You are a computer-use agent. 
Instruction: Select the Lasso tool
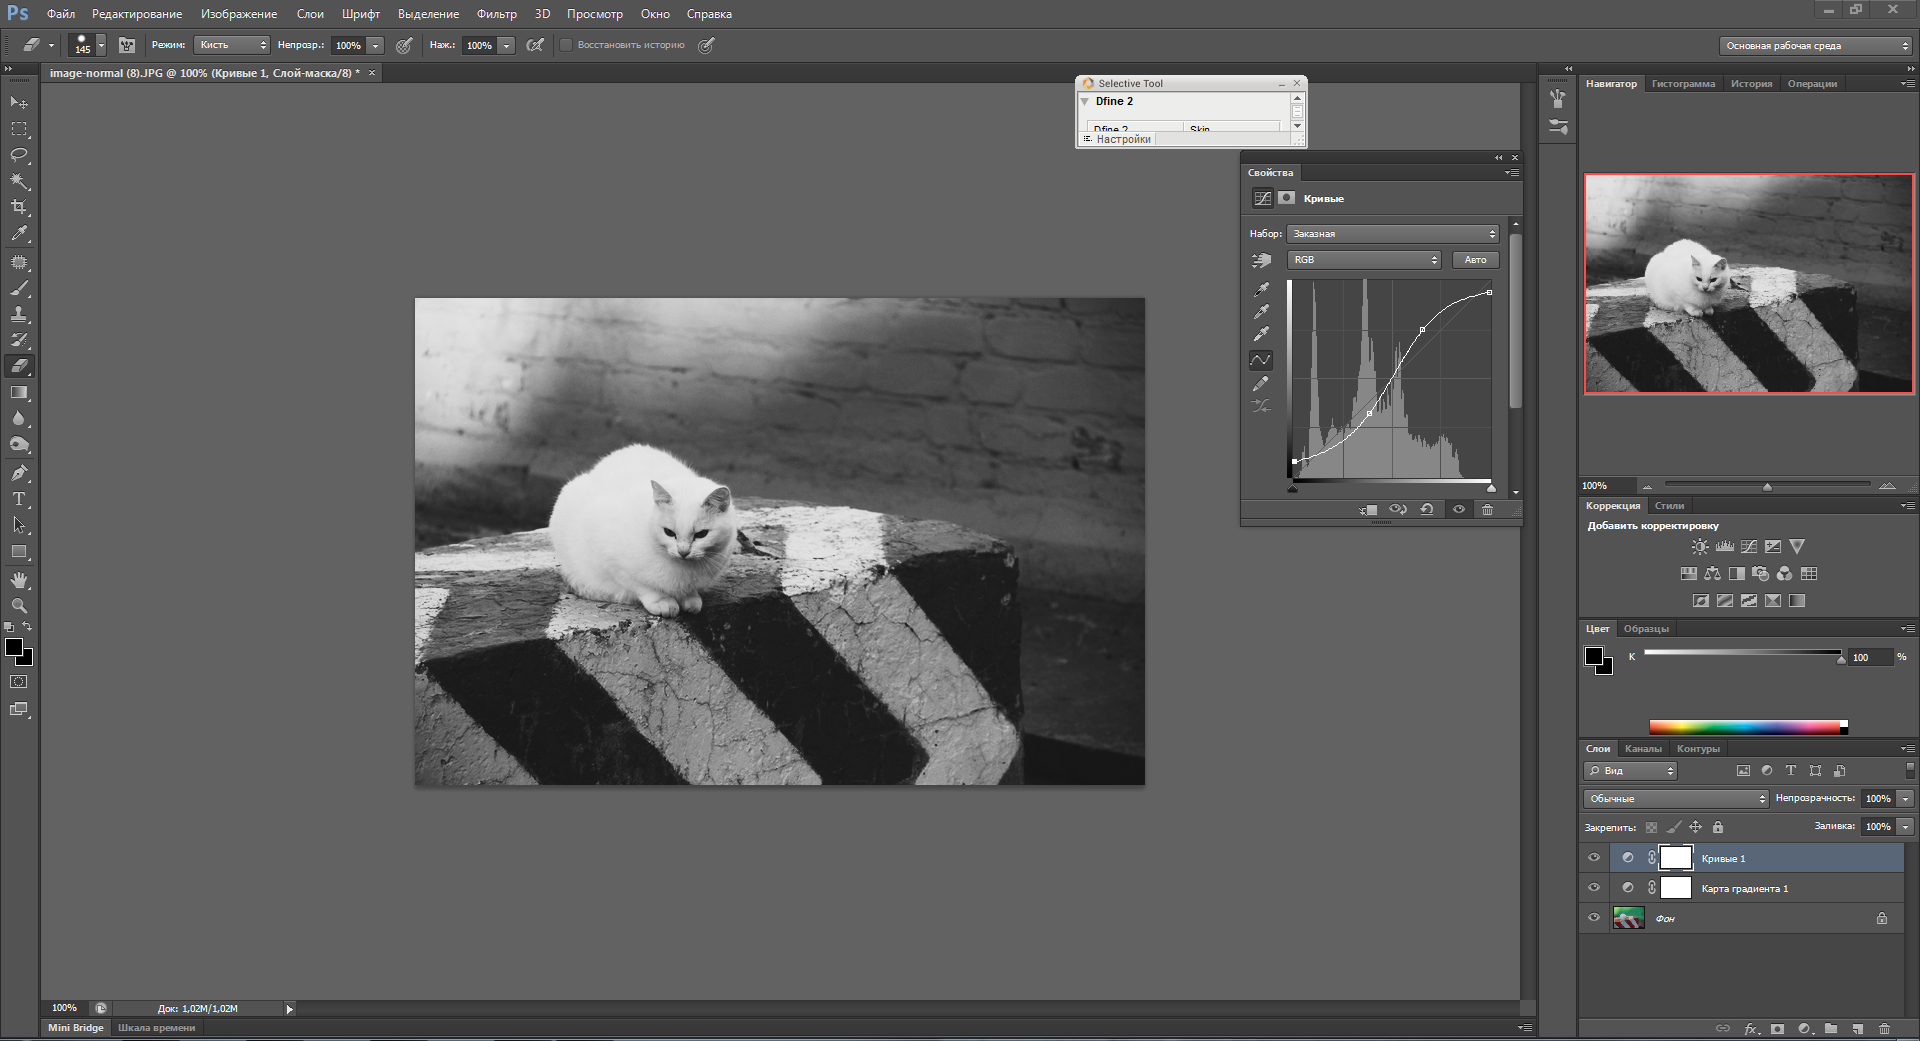click(x=19, y=155)
